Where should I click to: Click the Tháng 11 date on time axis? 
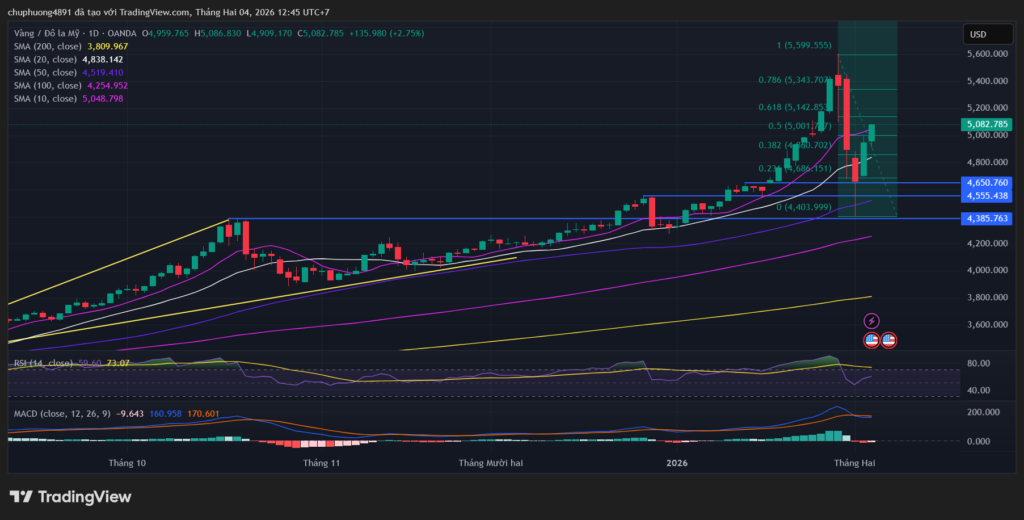[x=321, y=463]
